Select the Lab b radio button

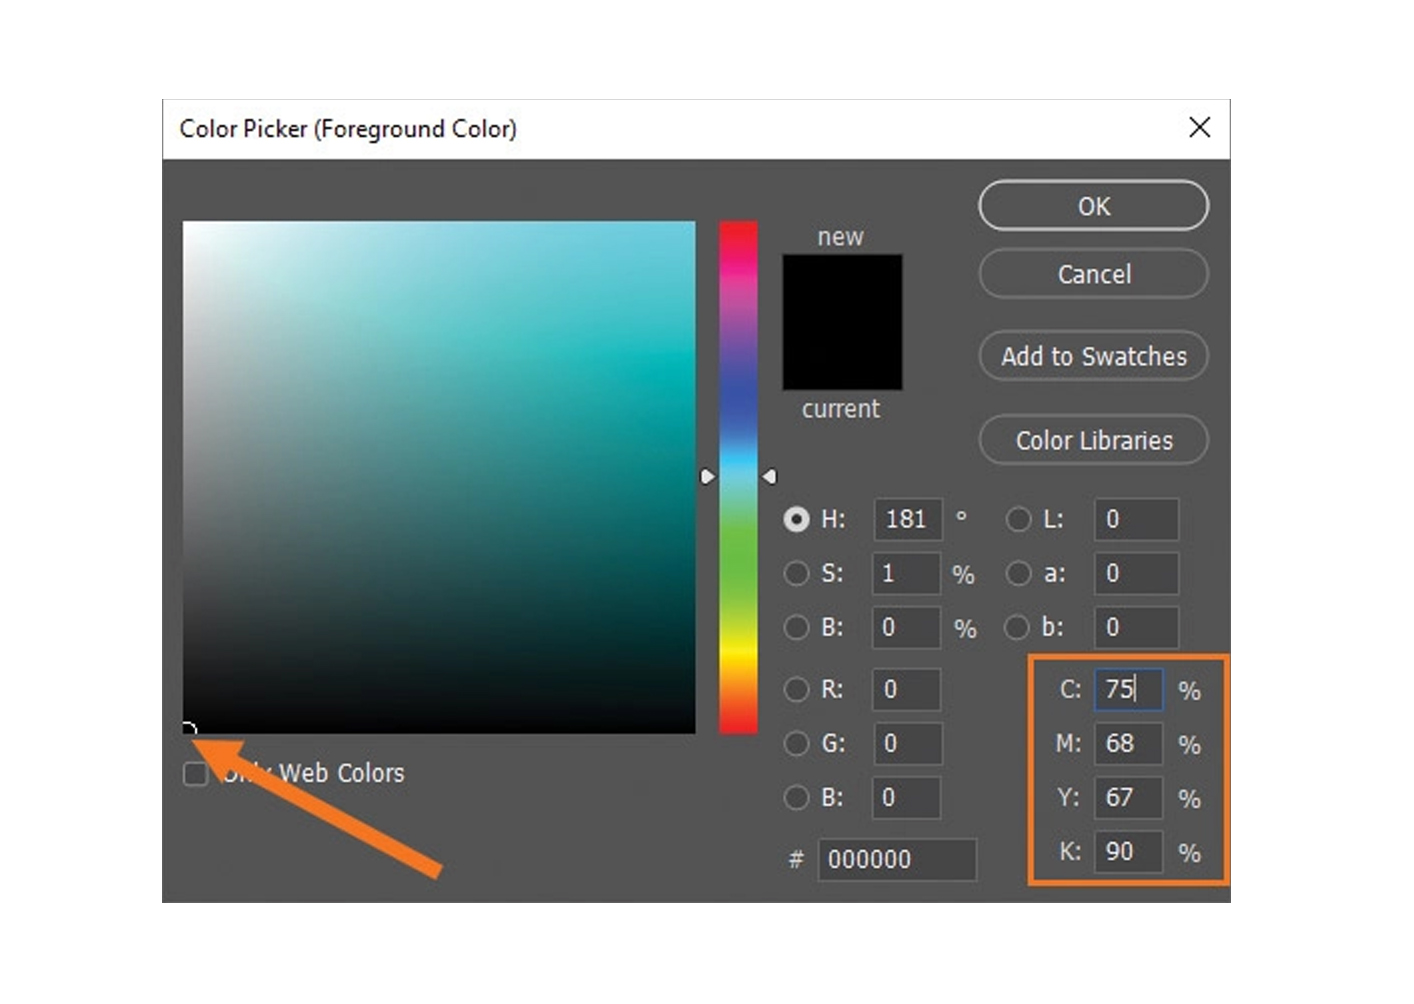coord(1018,627)
